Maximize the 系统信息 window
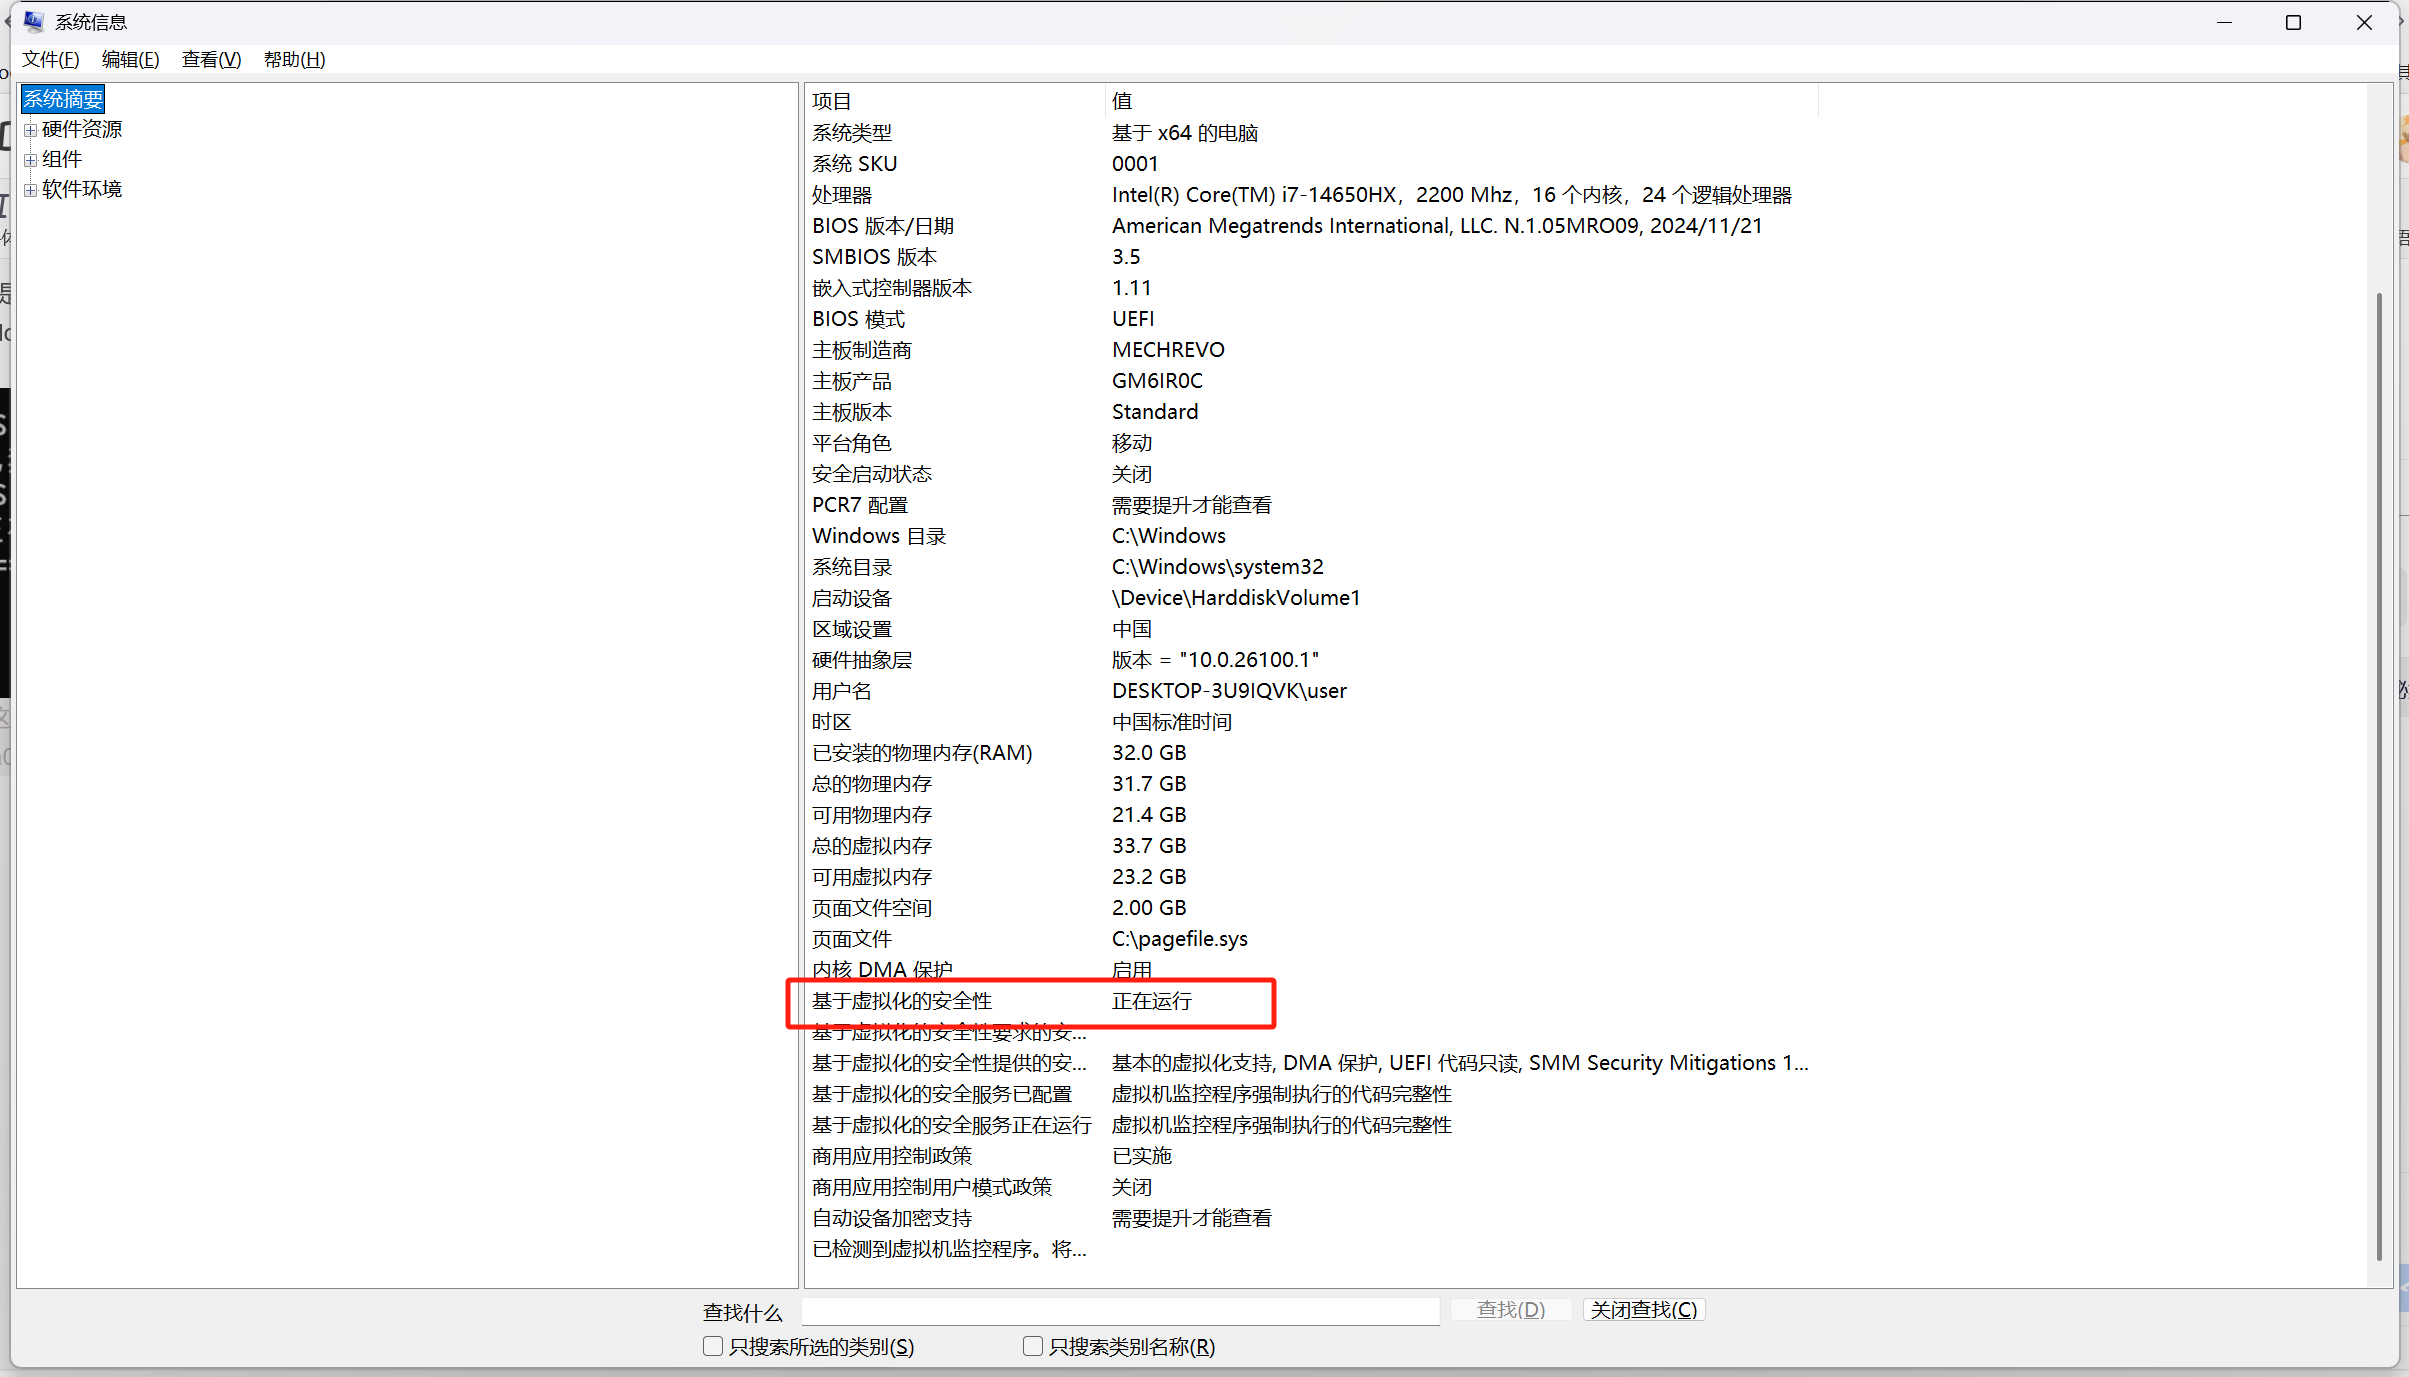Image resolution: width=2409 pixels, height=1377 pixels. pos(2293,22)
